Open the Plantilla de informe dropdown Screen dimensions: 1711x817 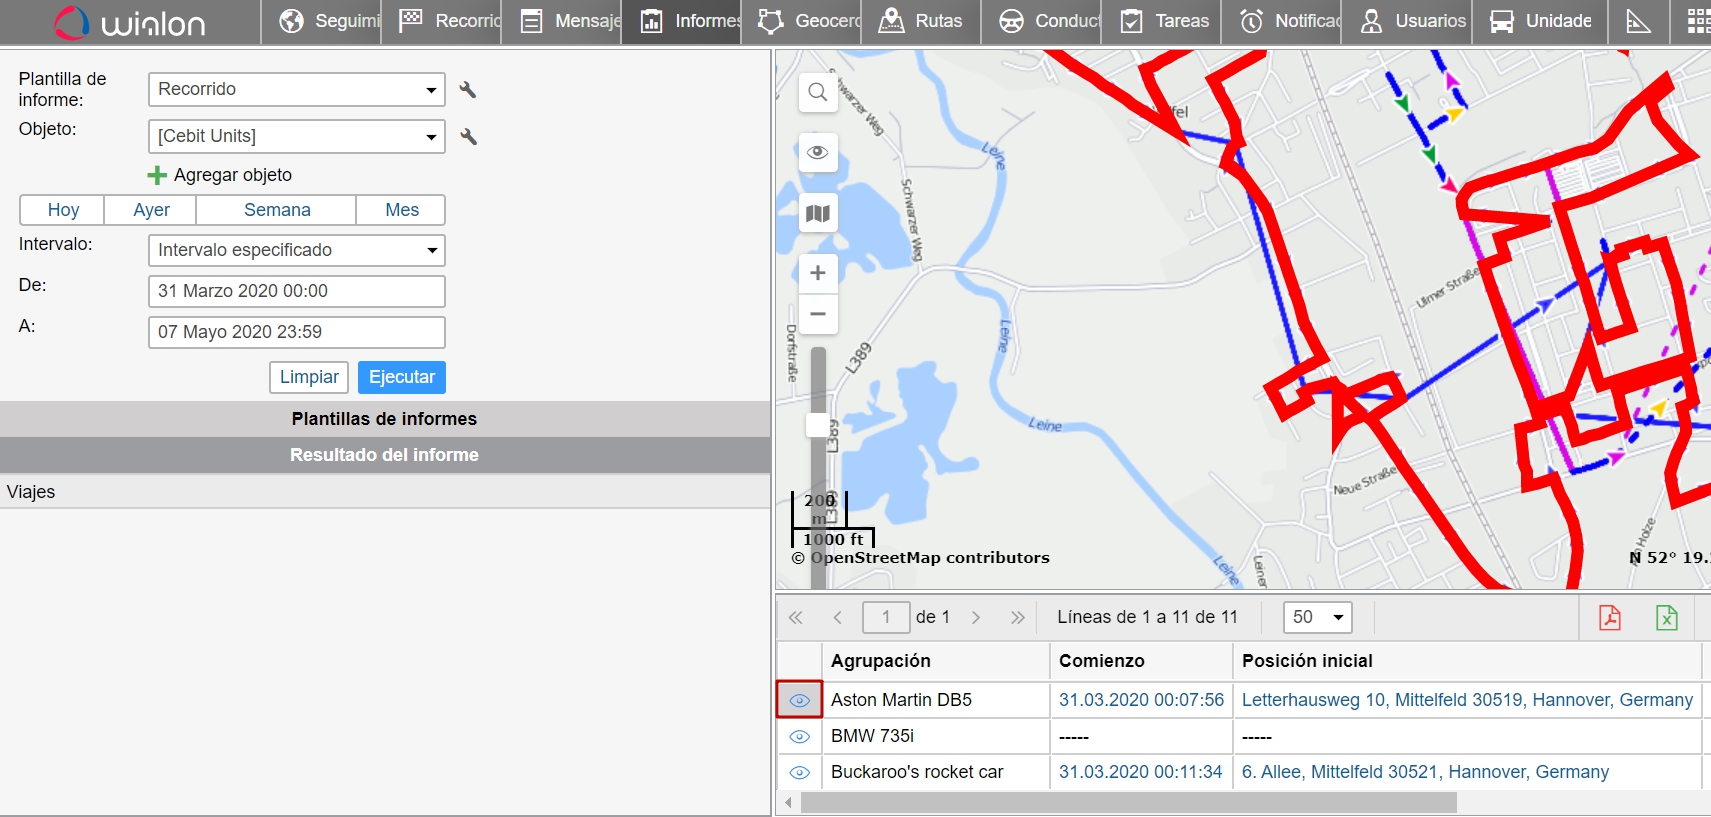pyautogui.click(x=296, y=90)
